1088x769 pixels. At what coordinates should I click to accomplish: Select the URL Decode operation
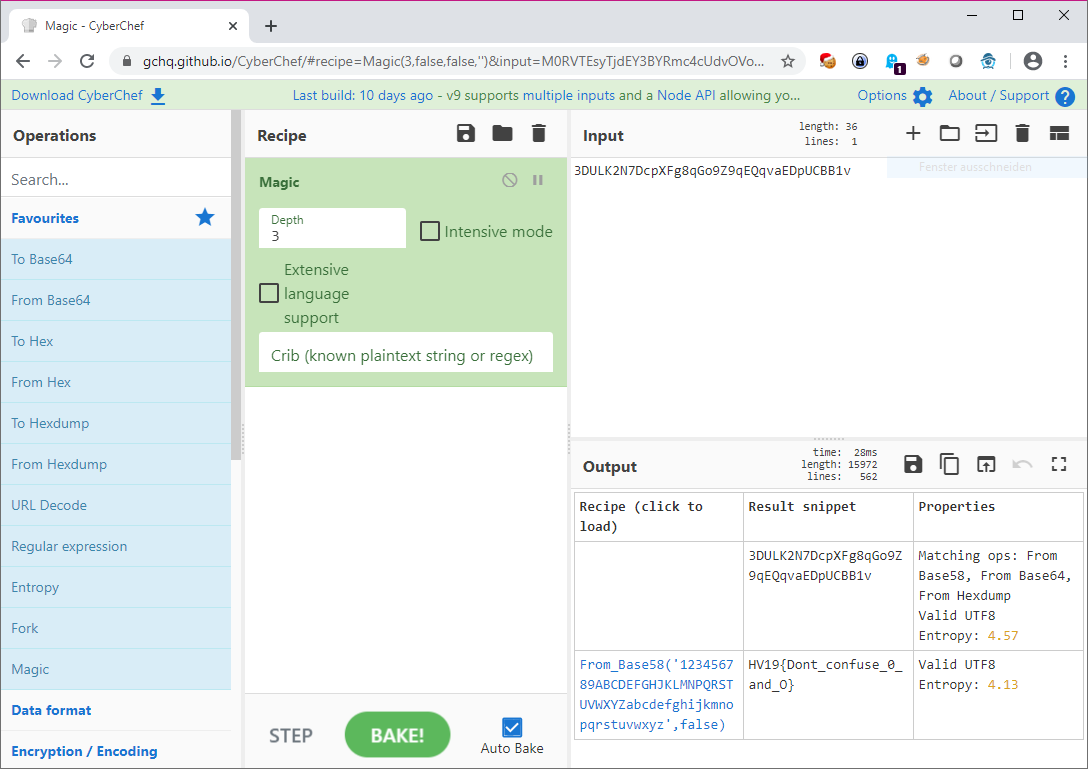(116, 505)
